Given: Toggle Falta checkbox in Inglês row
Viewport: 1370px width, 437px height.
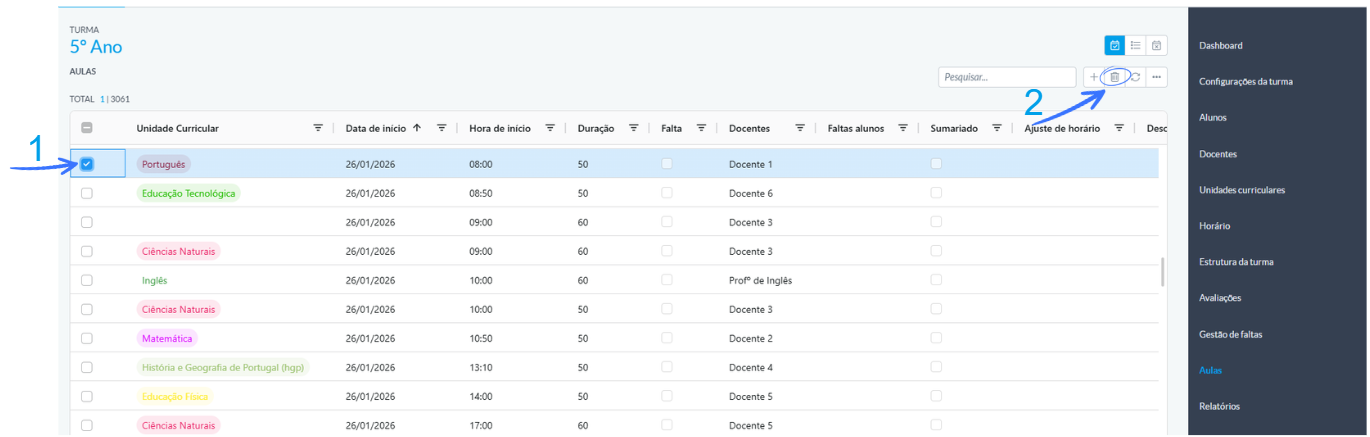Looking at the screenshot, I should [667, 279].
